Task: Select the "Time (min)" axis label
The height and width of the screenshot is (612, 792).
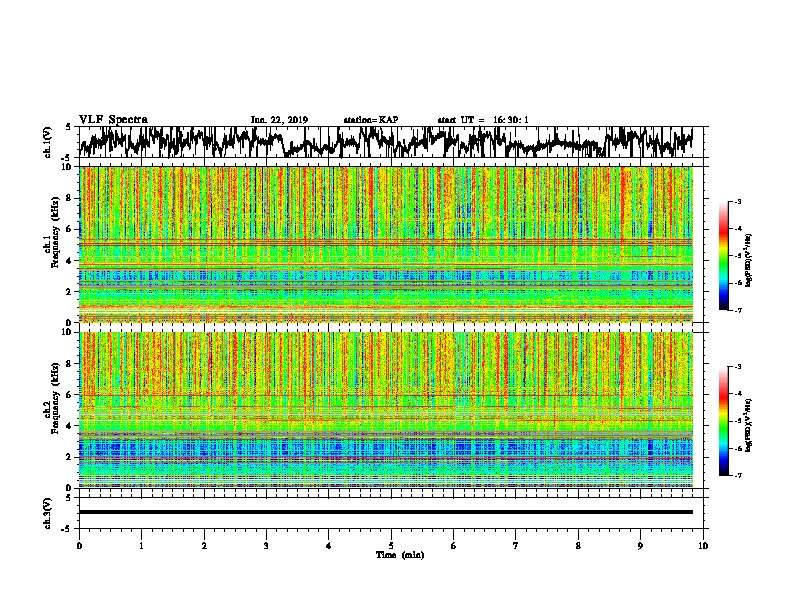Action: click(400, 555)
